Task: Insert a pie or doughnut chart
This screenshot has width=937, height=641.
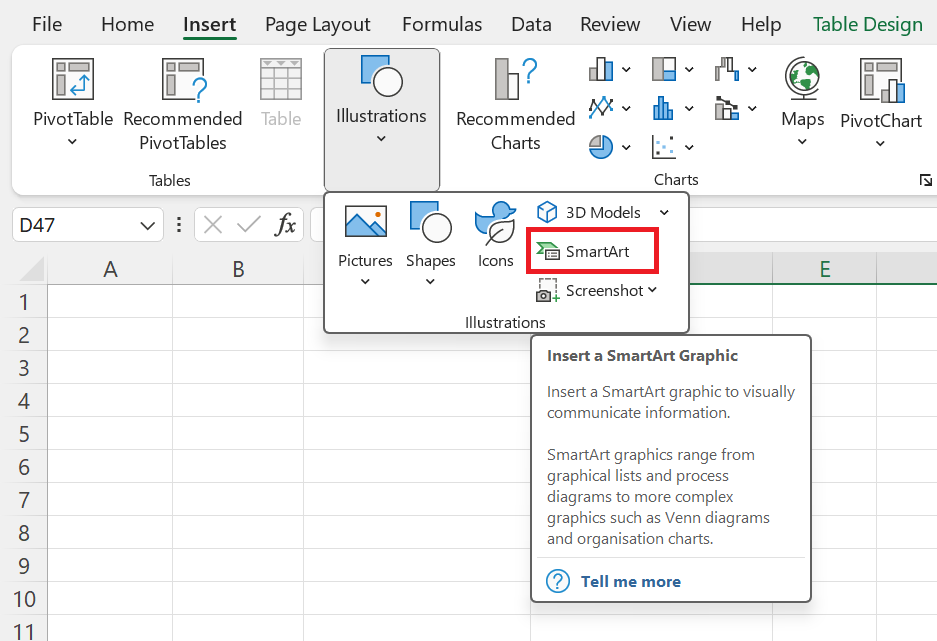Action: coord(602,147)
